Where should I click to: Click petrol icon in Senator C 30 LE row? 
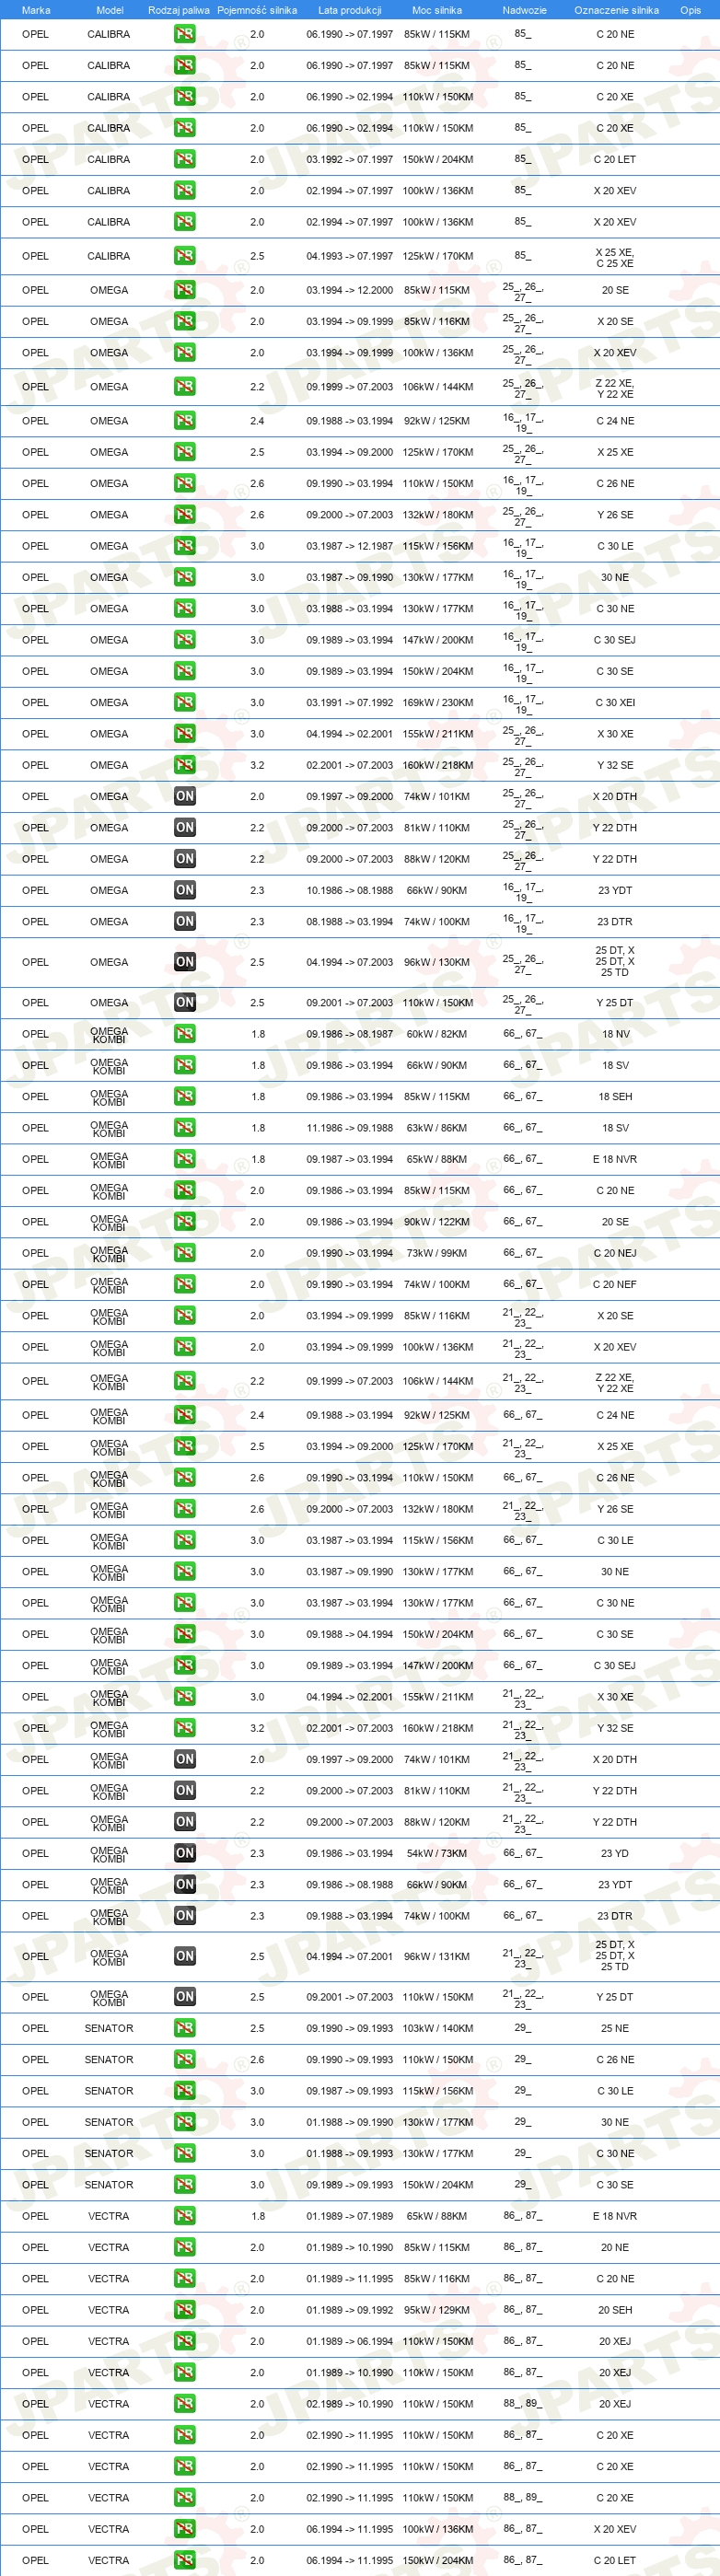(x=185, y=2091)
